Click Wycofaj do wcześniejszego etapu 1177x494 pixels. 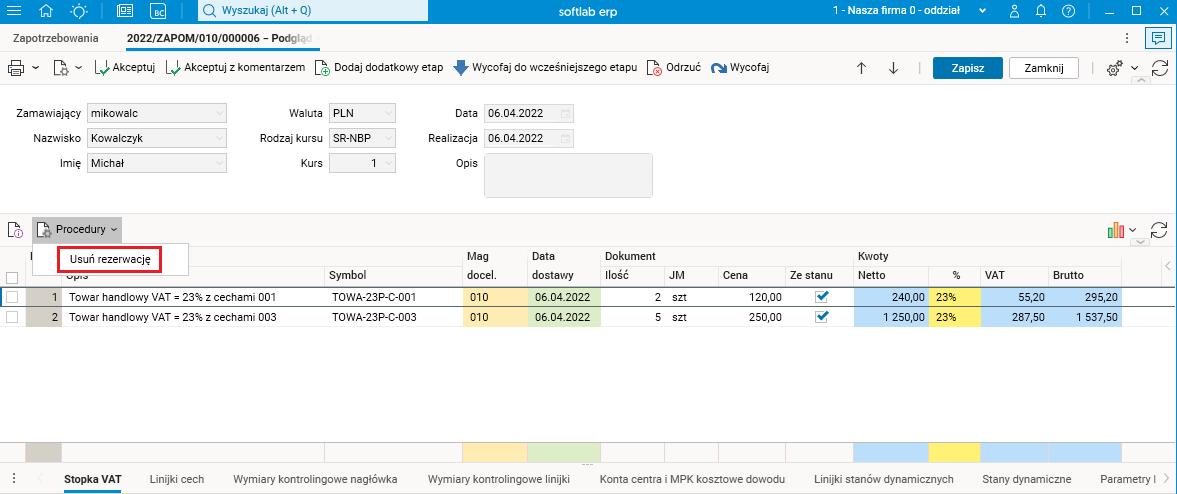pos(545,68)
